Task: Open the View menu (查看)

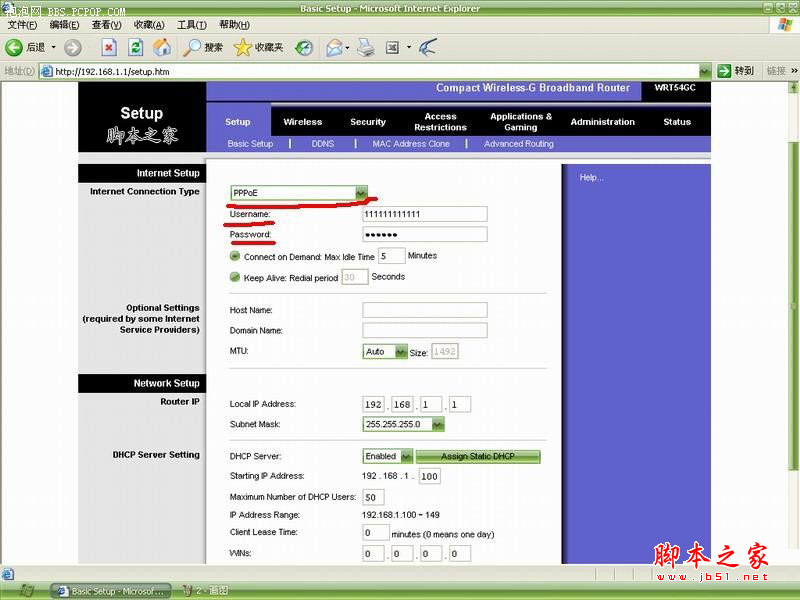Action: pyautogui.click(x=107, y=25)
